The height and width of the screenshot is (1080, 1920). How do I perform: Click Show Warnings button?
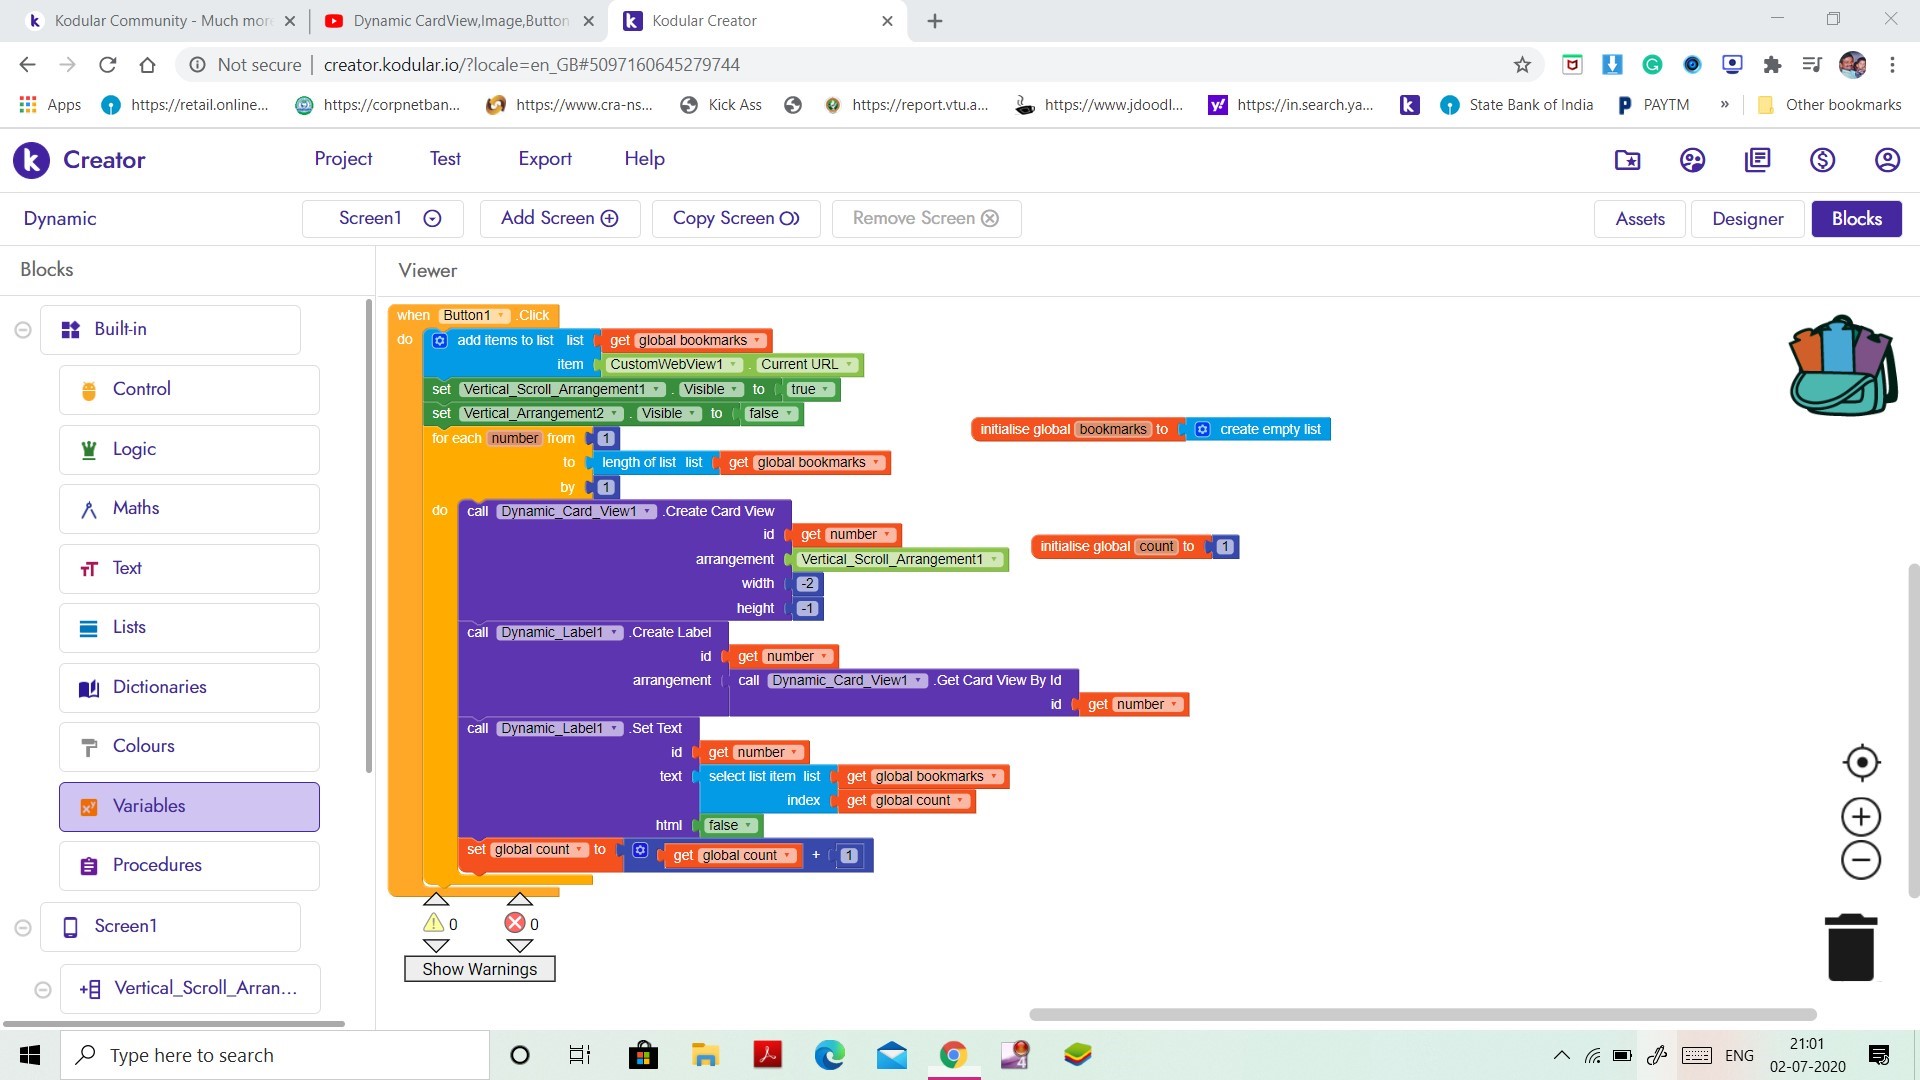tap(479, 969)
